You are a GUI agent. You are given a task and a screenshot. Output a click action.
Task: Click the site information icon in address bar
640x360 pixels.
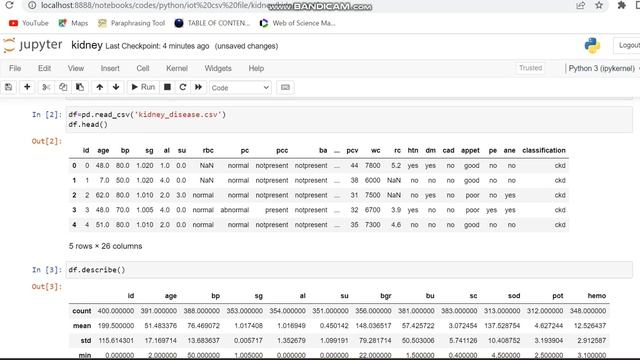pos(32,5)
